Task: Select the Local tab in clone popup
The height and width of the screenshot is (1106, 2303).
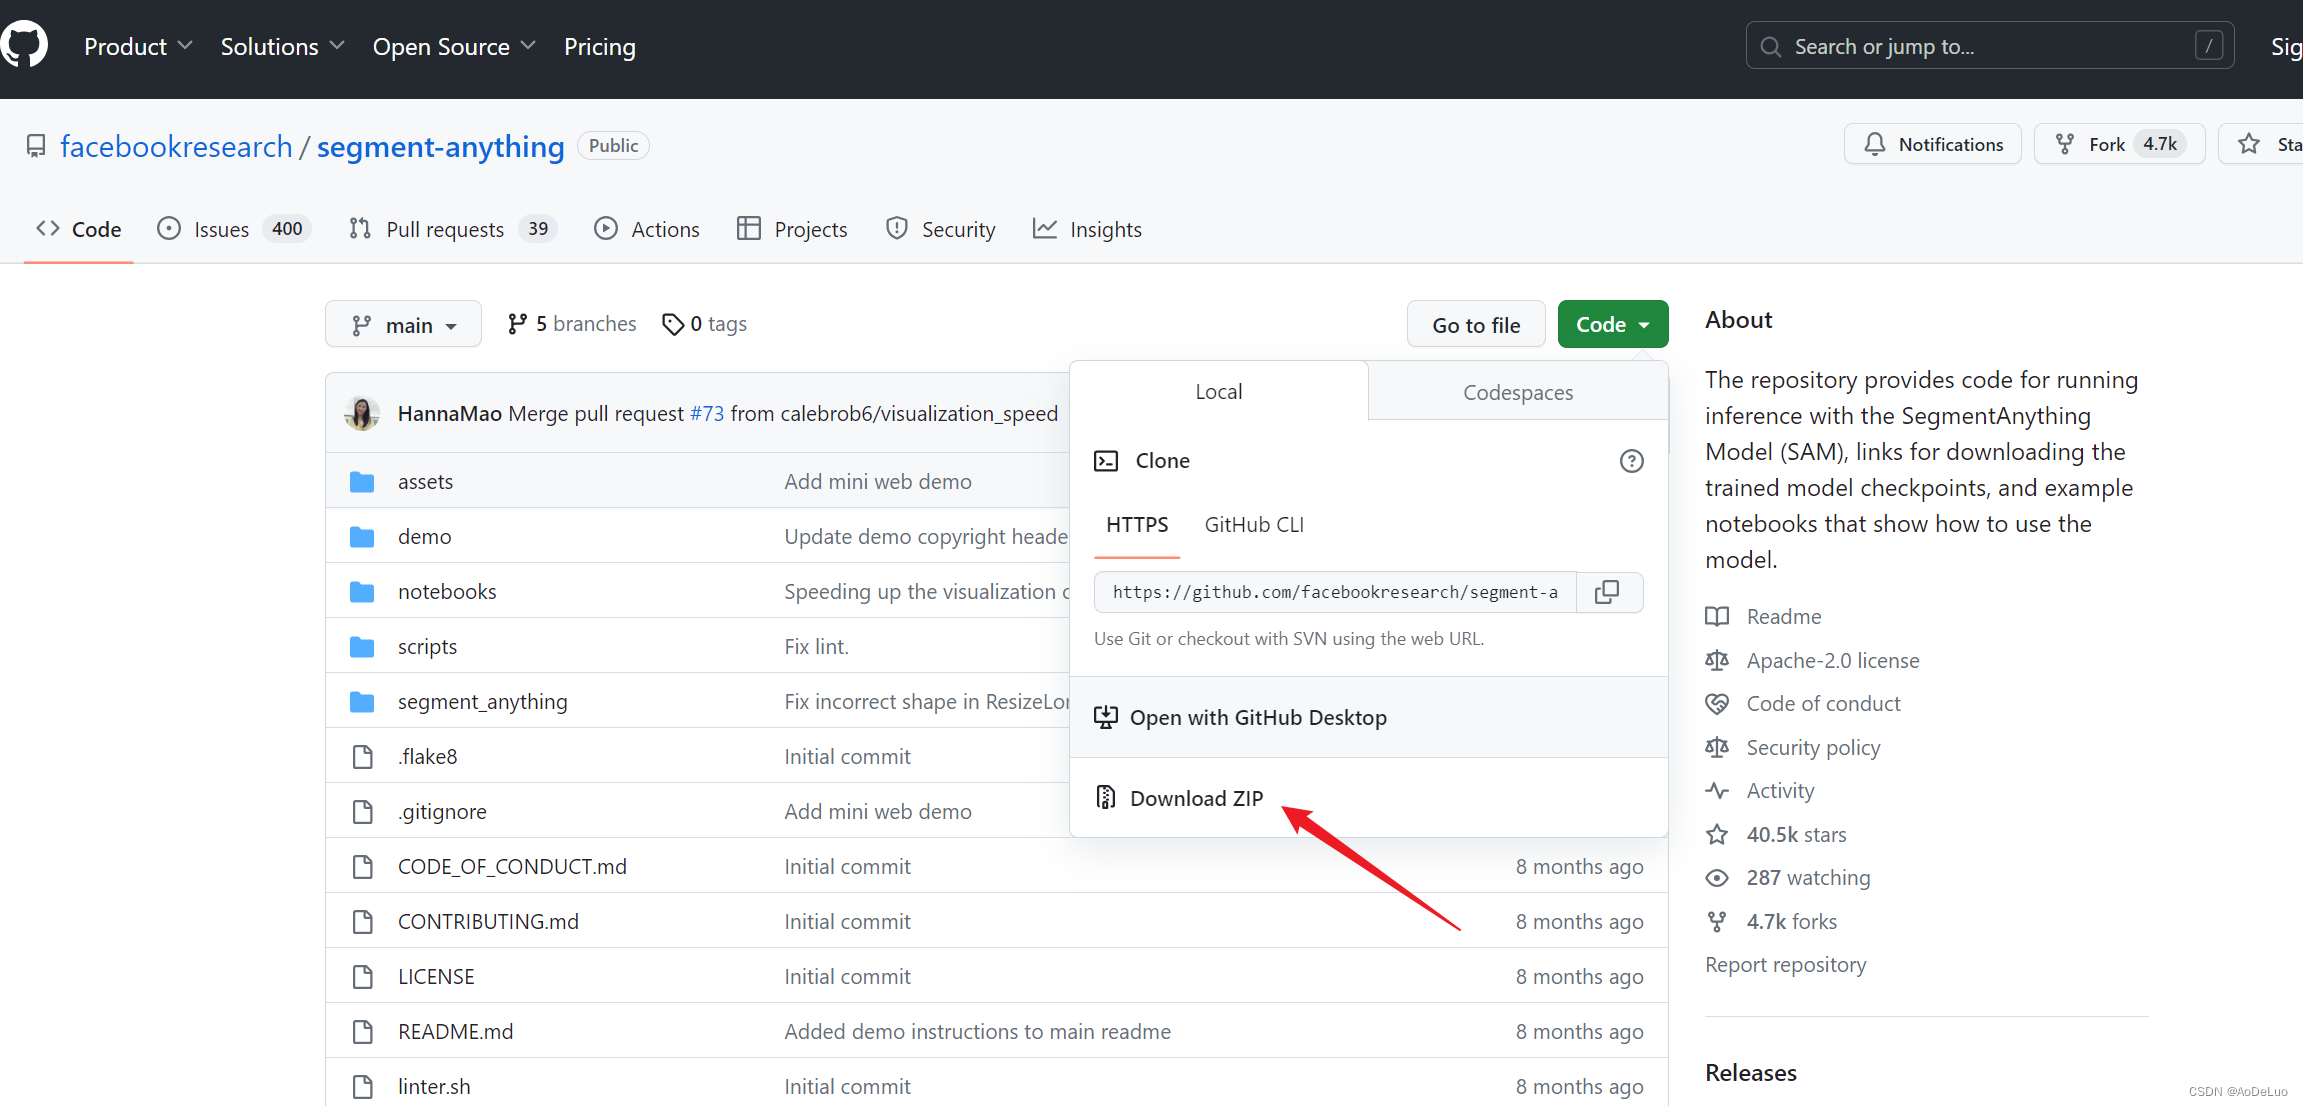Action: click(1218, 392)
